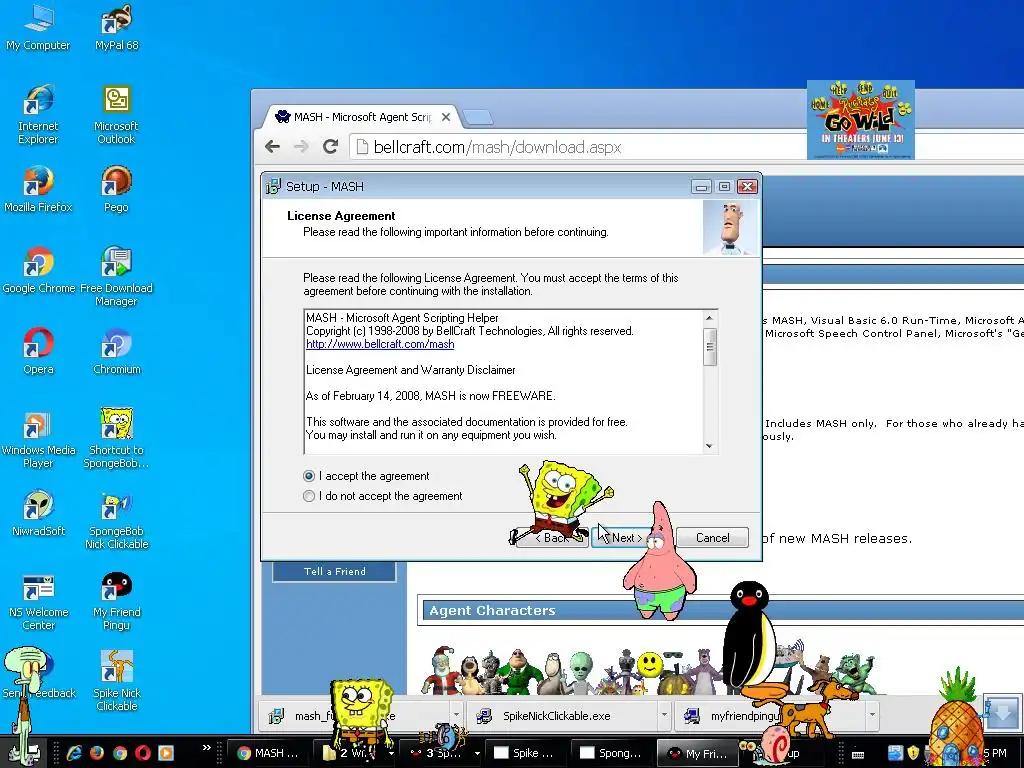Expand mash download item options arrow
The image size is (1024, 768).
click(x=456, y=716)
